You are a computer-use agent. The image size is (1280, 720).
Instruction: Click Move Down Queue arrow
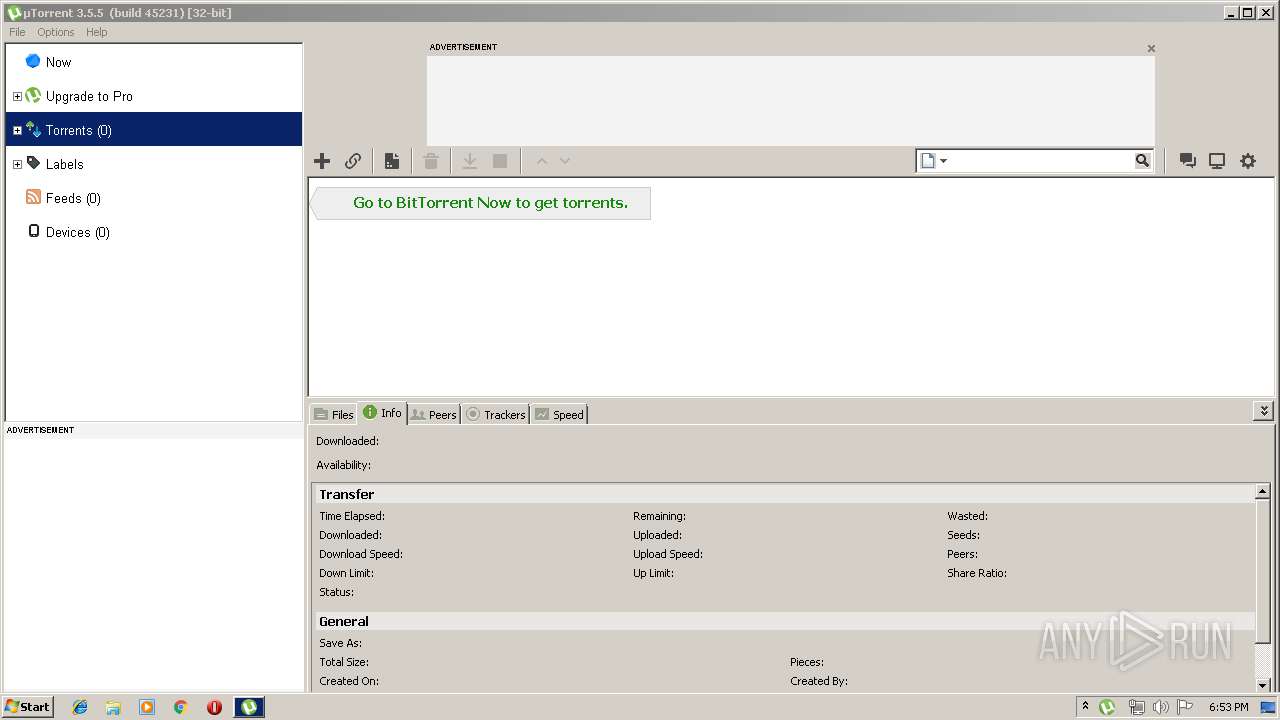[565, 161]
